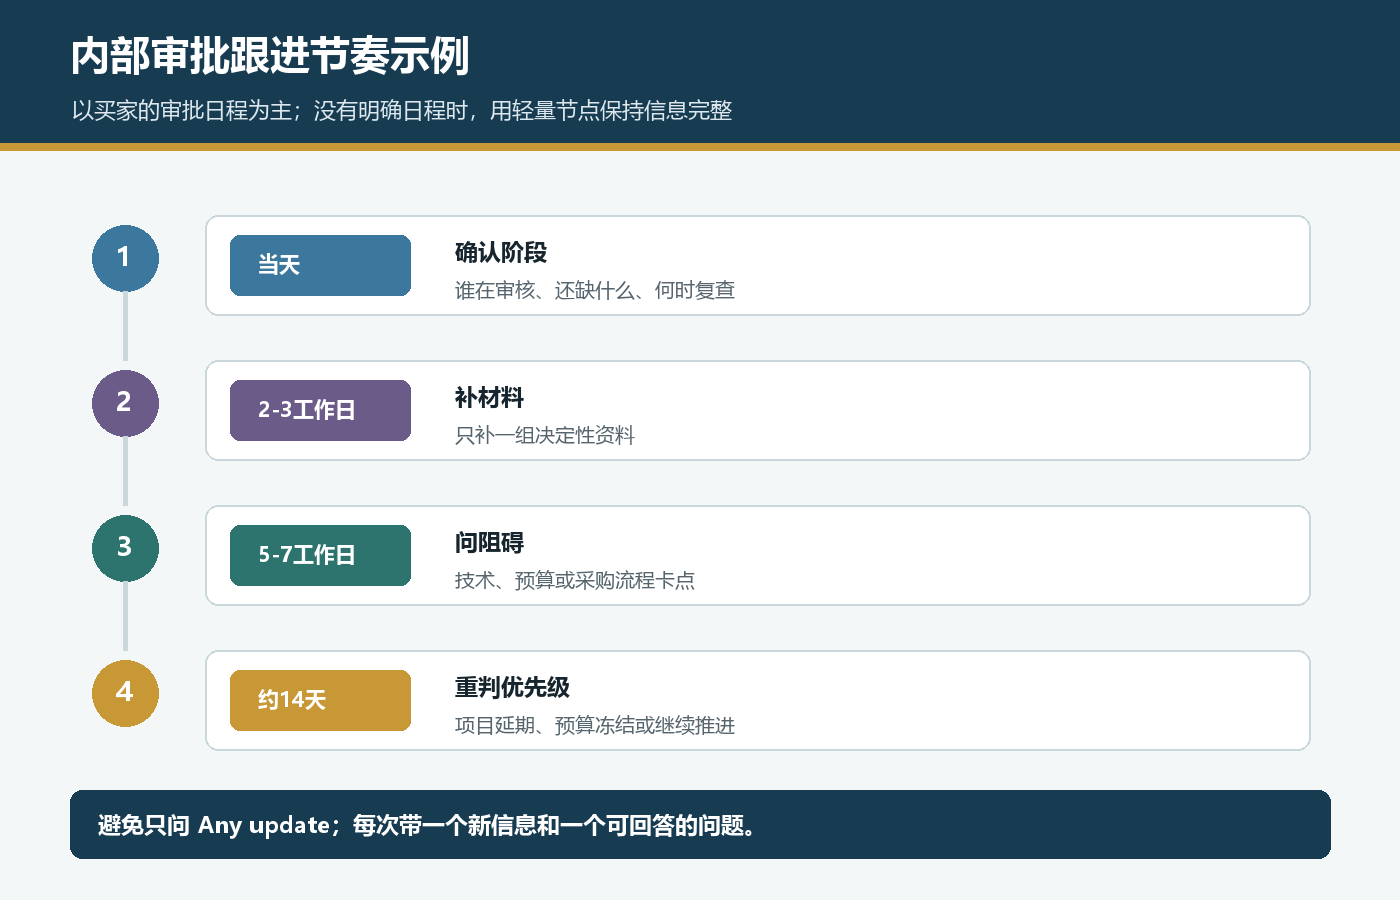Click the heading 问阻碍
Viewport: 1400px width, 900px height.
pyautogui.click(x=489, y=542)
